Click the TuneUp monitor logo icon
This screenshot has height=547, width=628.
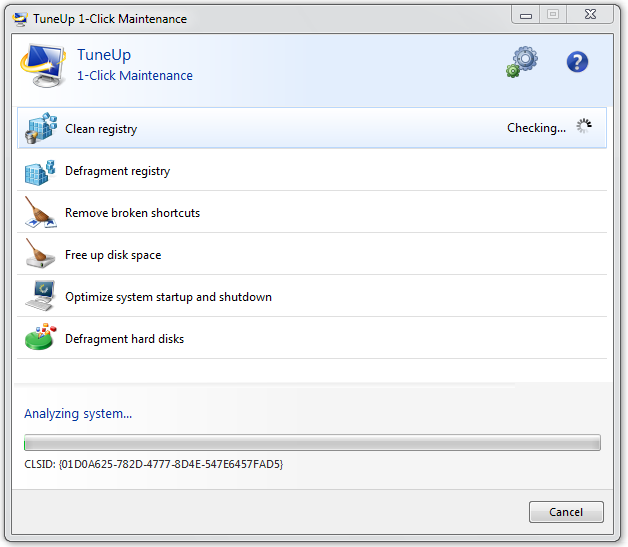click(x=43, y=65)
